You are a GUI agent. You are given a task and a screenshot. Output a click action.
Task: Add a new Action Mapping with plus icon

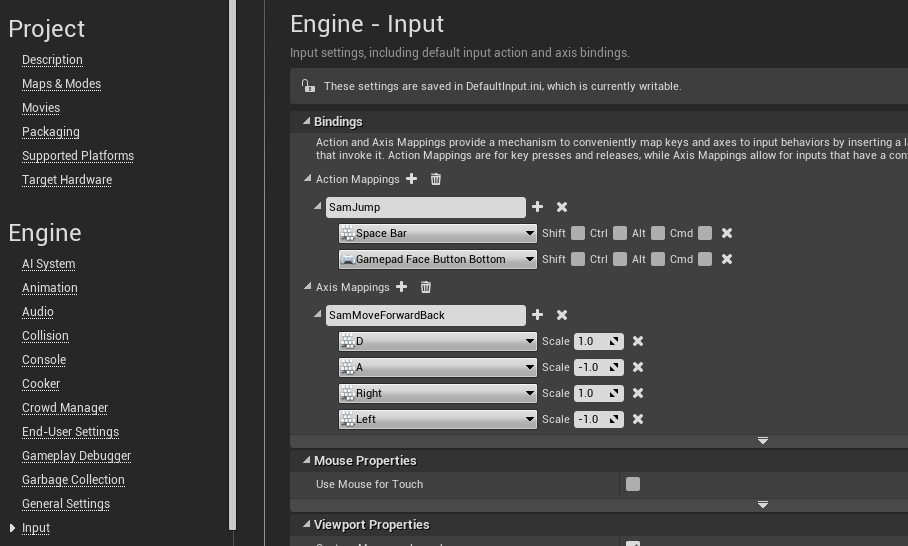(412, 179)
